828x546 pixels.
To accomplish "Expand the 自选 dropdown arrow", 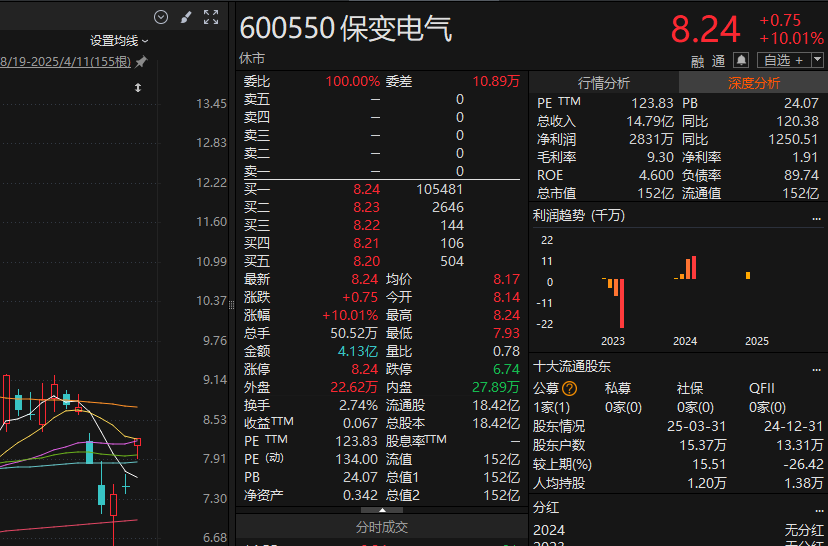I will click(817, 60).
